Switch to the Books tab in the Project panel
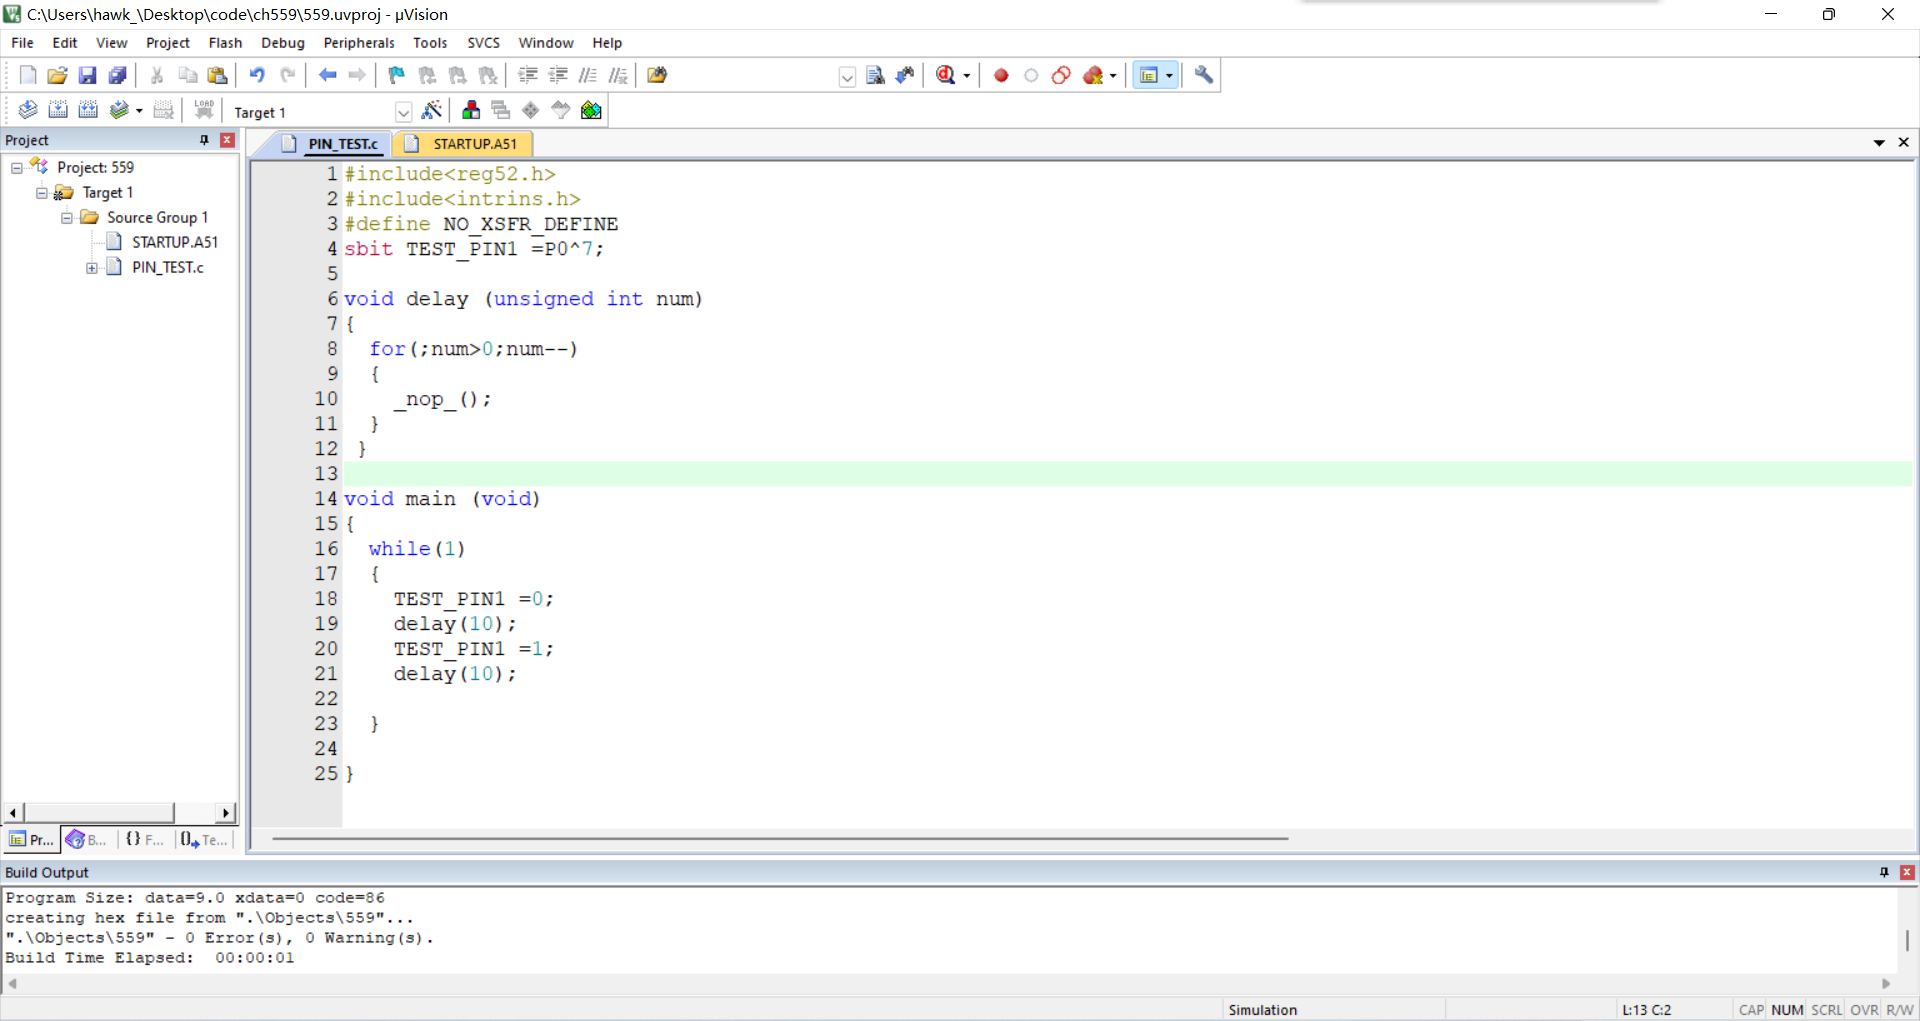Screen dimensions: 1920x1021 [87, 840]
